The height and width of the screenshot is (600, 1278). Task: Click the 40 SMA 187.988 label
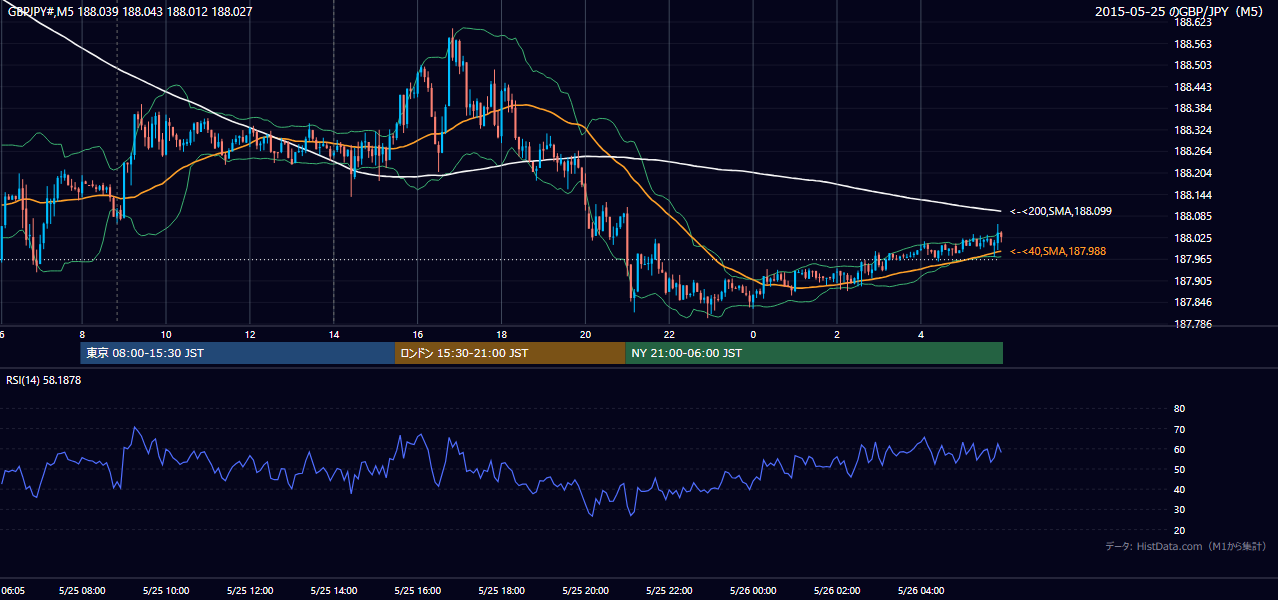tap(1058, 251)
